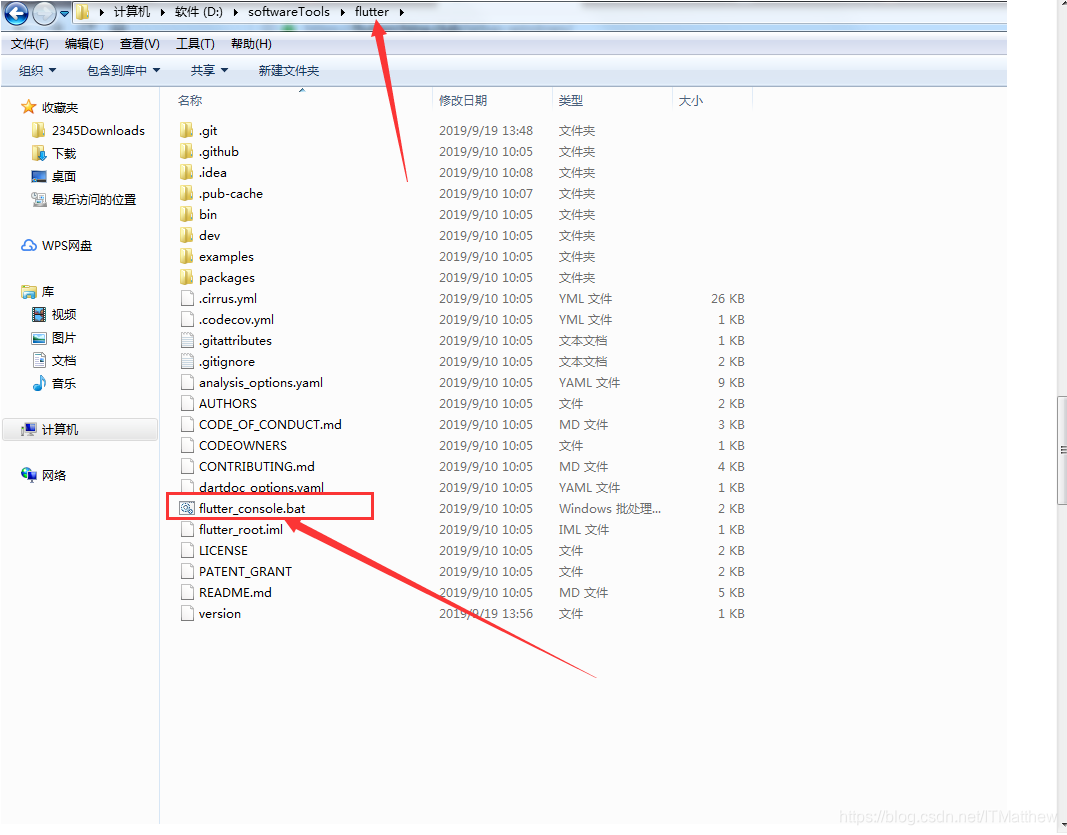Viewport: 1067px width, 835px height.
Task: Open the 组织 dropdown in the toolbar
Action: click(x=37, y=71)
